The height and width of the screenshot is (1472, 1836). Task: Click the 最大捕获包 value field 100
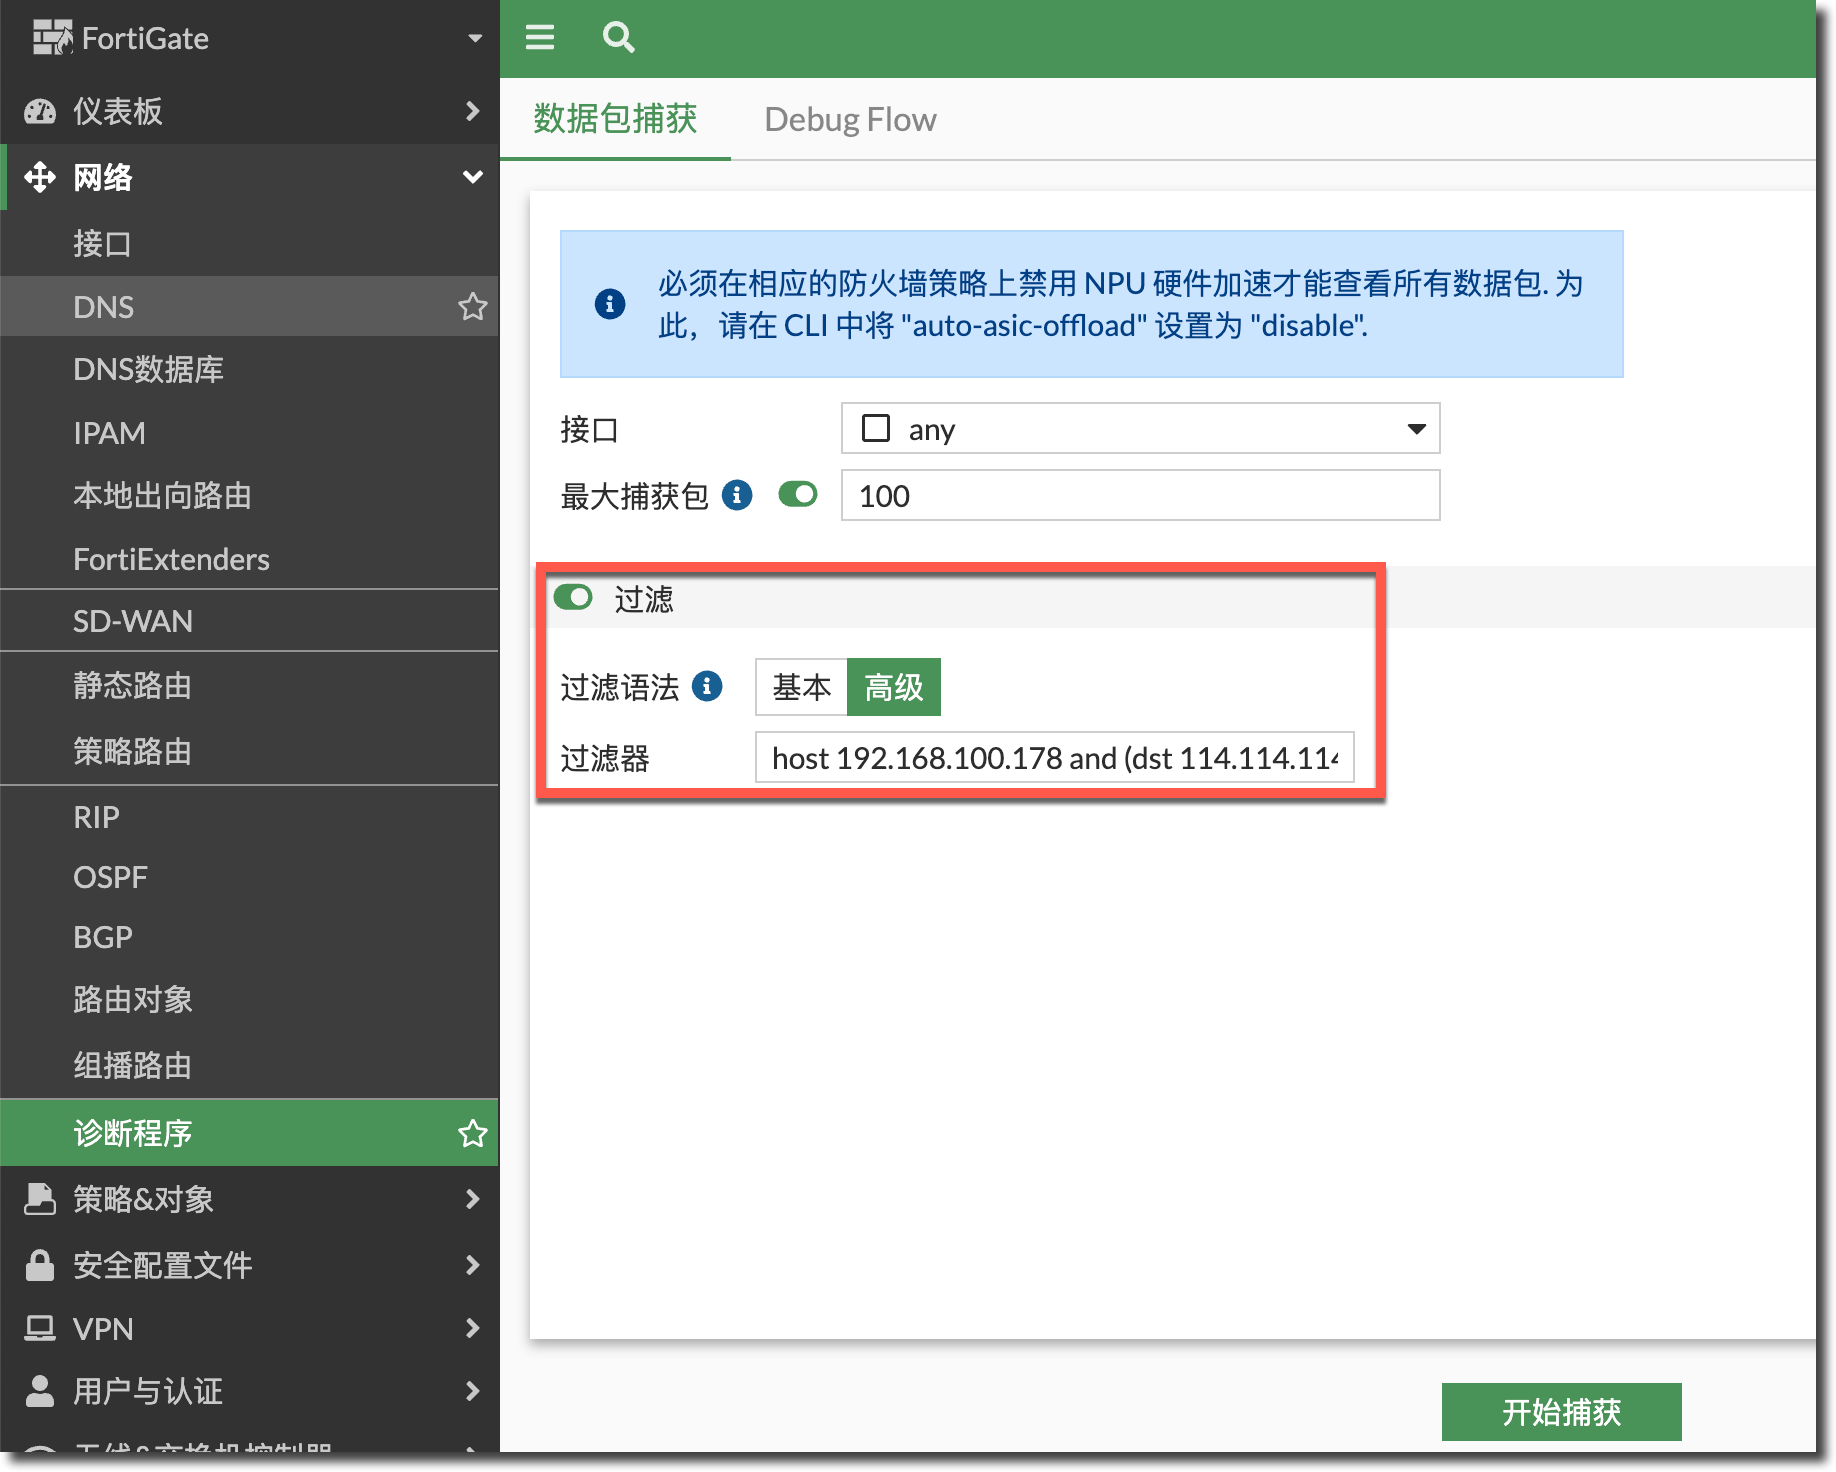coord(1140,495)
